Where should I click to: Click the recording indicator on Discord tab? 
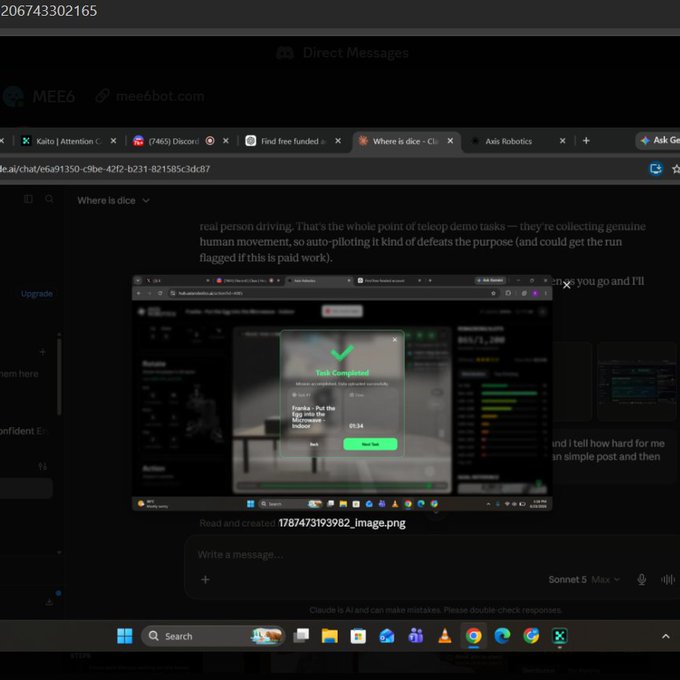coord(210,141)
